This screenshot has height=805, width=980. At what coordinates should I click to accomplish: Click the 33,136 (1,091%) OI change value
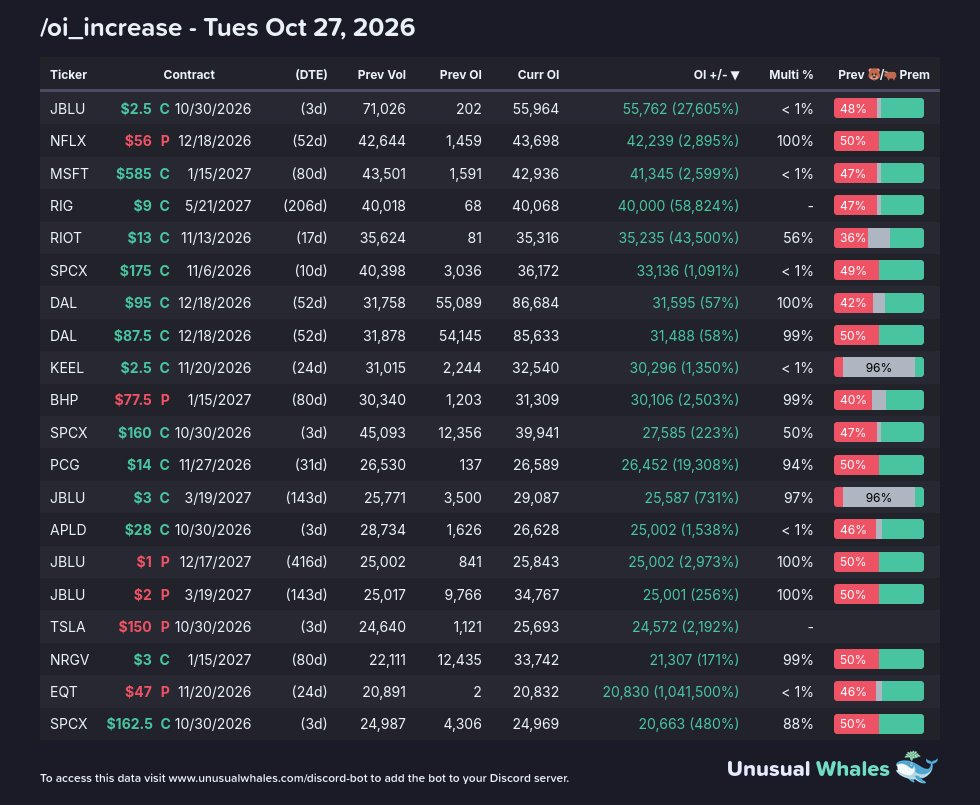coord(688,271)
